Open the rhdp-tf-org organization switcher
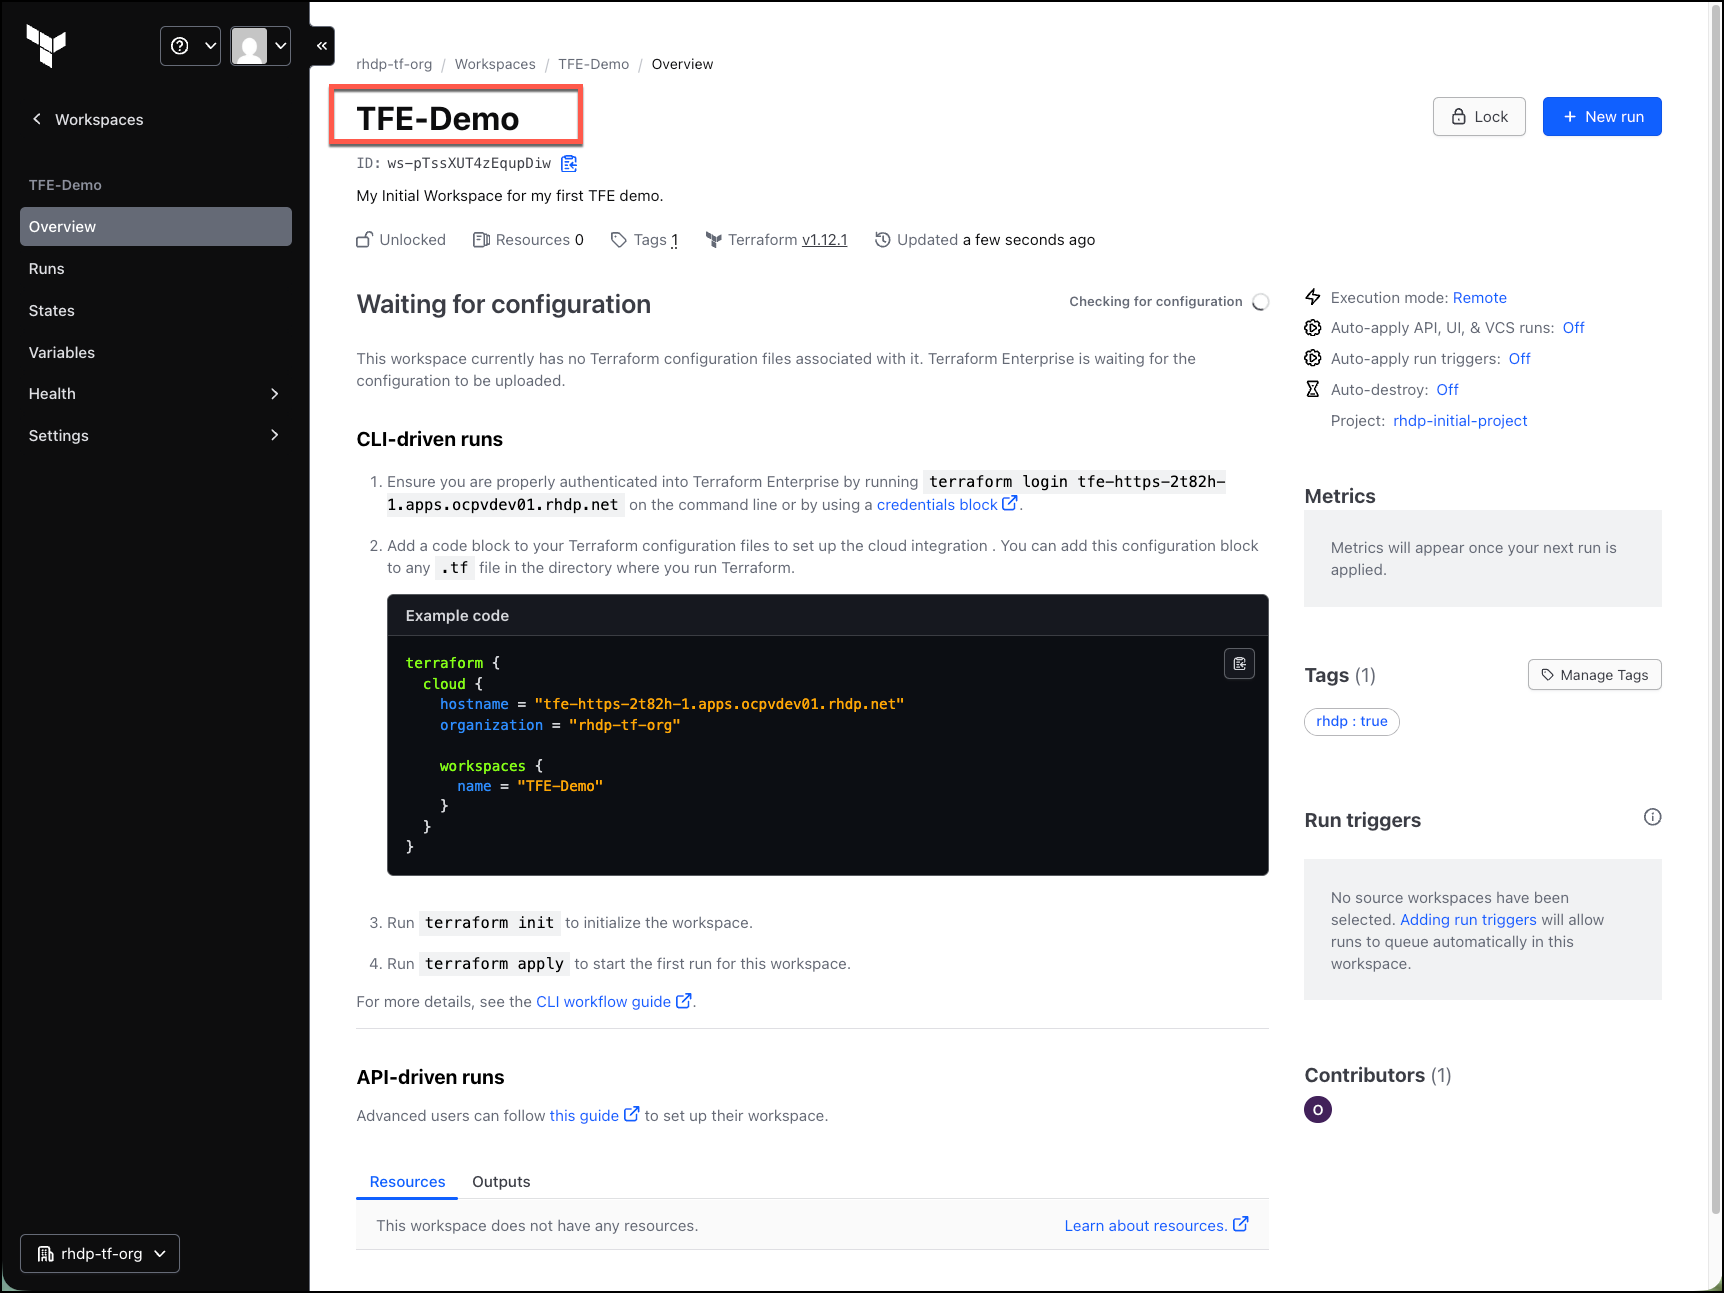The width and height of the screenshot is (1724, 1293). point(100,1253)
